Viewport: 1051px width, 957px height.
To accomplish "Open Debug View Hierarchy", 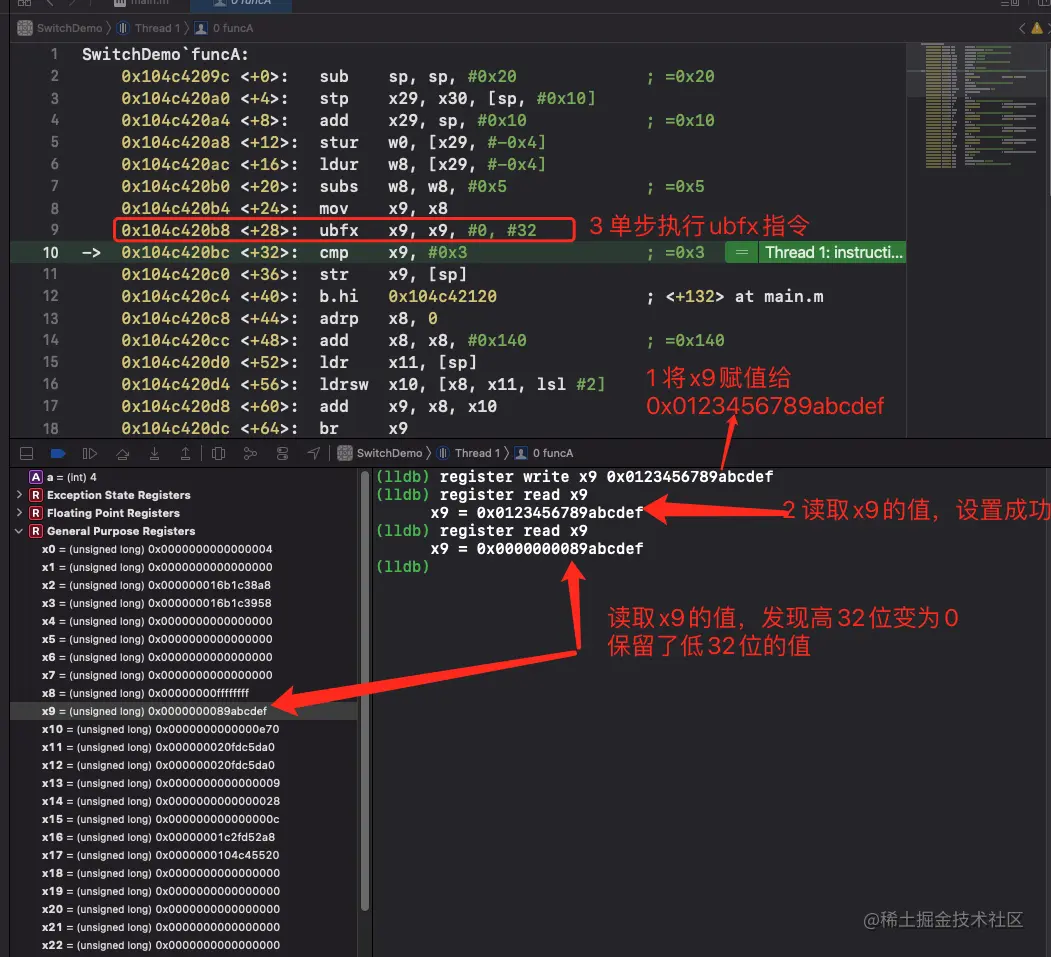I will coord(219,453).
